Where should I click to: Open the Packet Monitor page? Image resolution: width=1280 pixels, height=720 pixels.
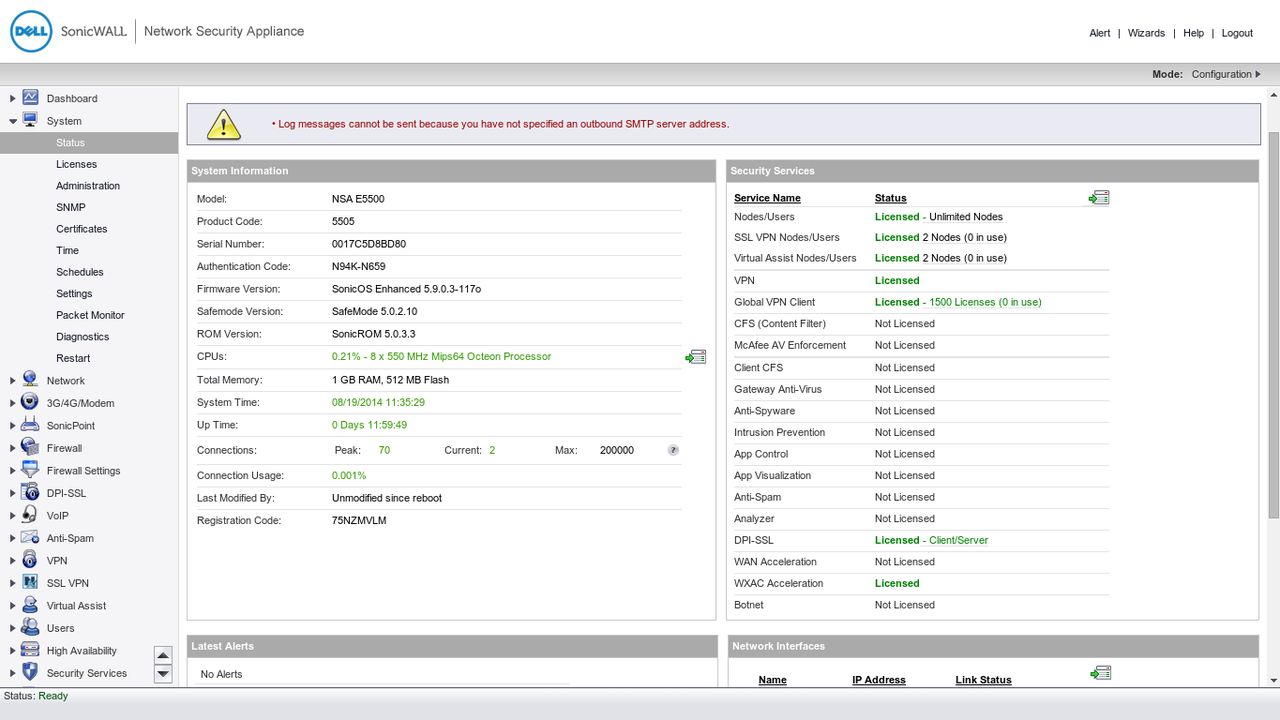tap(90, 315)
